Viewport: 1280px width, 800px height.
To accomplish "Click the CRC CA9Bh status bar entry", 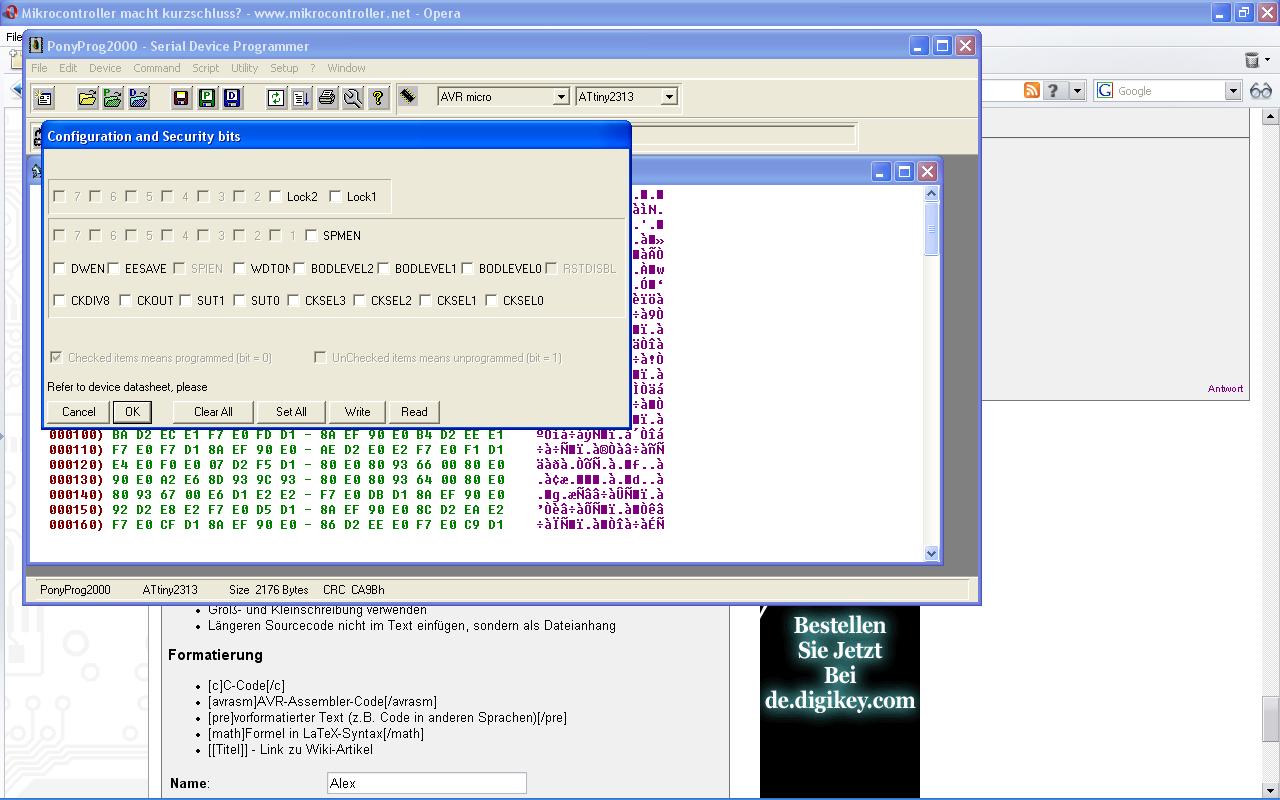I will pos(354,590).
